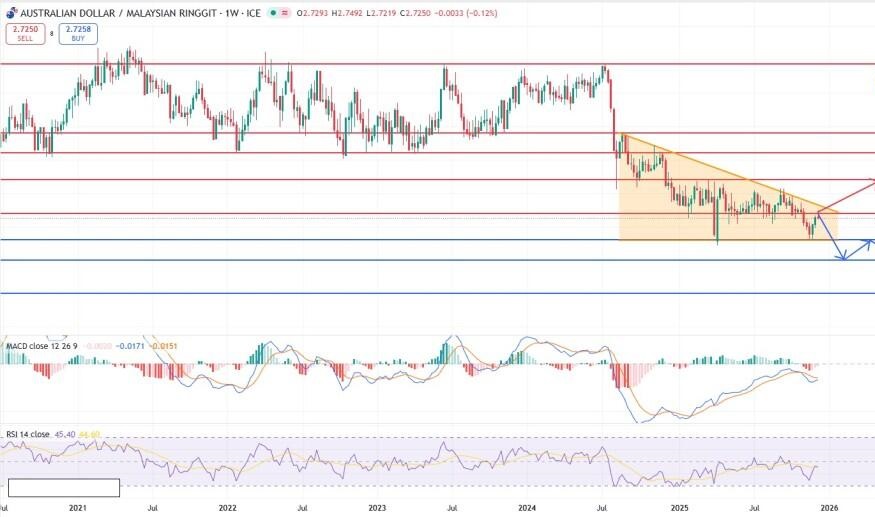
Task: Select the lowest blue horizontal support line
Action: click(300, 293)
